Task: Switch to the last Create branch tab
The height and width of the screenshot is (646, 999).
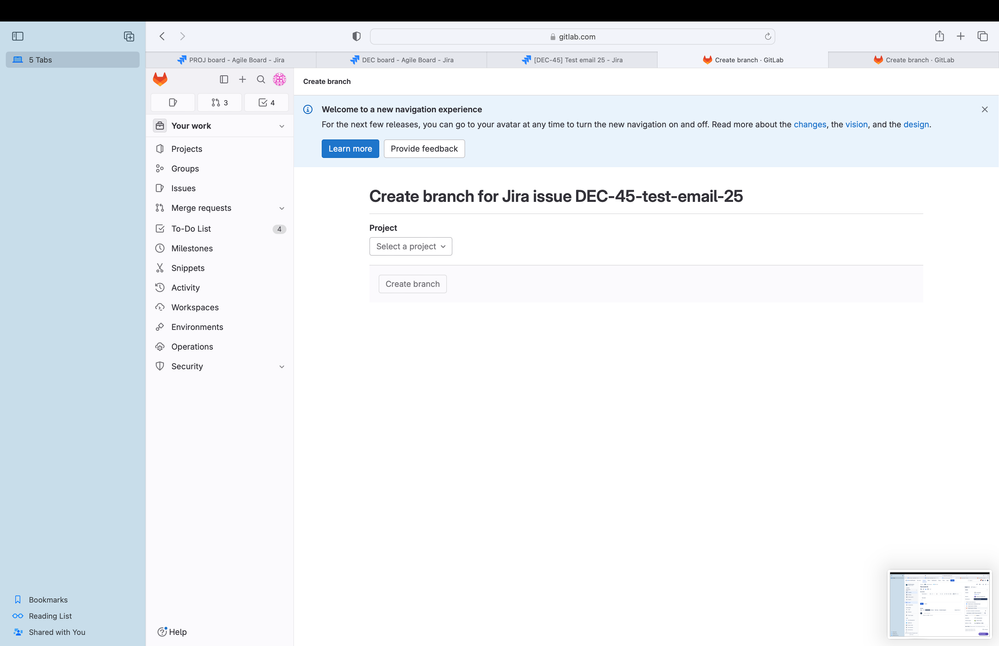Action: tap(914, 60)
